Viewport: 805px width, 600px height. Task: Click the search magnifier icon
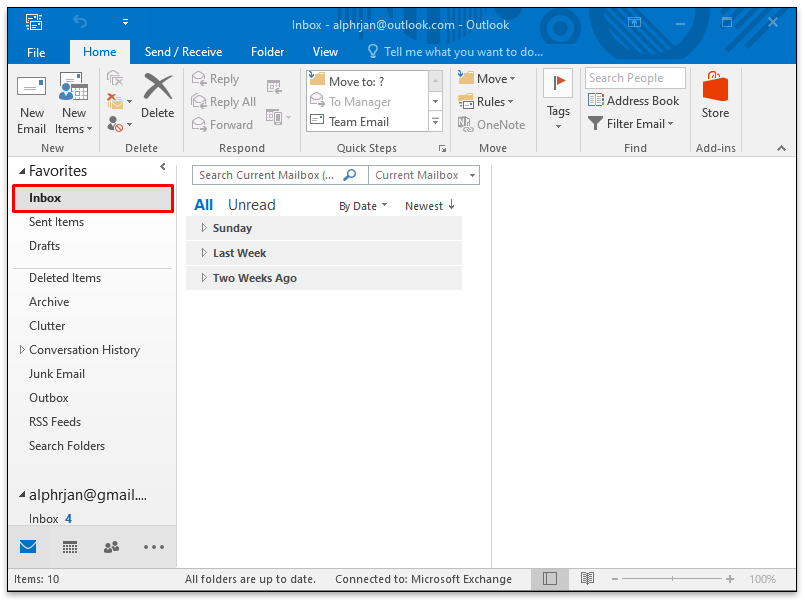350,175
